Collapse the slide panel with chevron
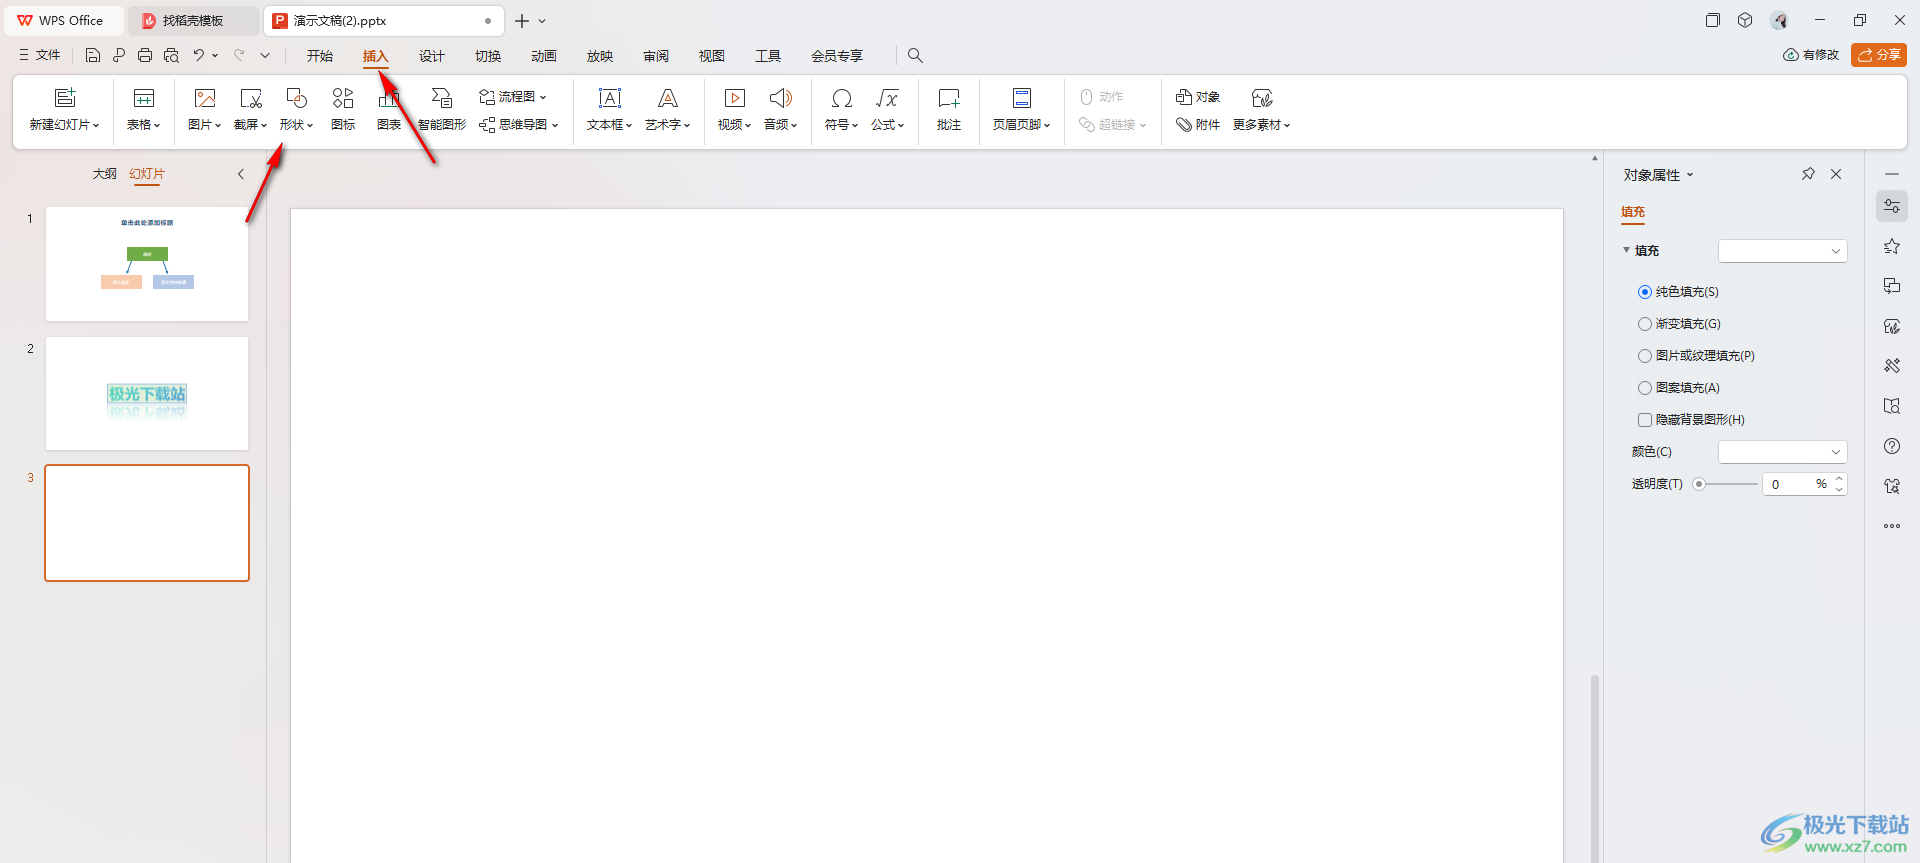This screenshot has width=1920, height=863. [x=241, y=174]
